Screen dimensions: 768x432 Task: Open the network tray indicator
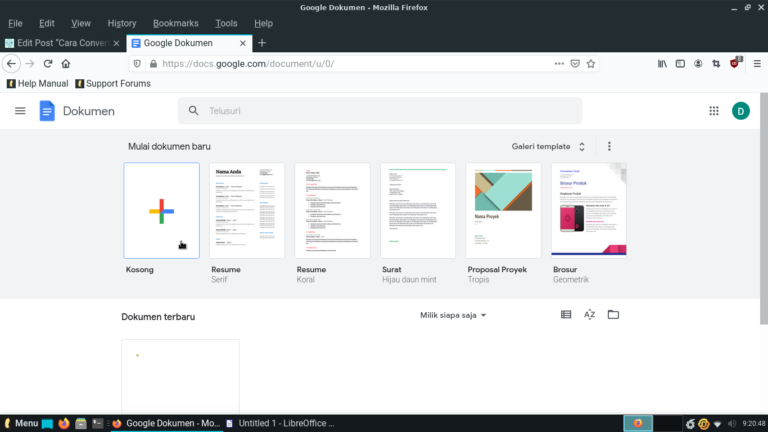(x=718, y=424)
